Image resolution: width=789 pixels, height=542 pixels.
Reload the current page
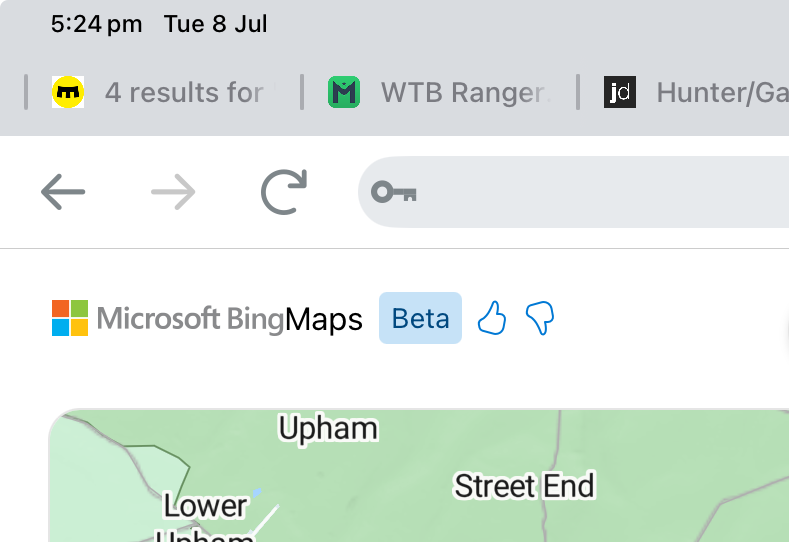click(284, 192)
